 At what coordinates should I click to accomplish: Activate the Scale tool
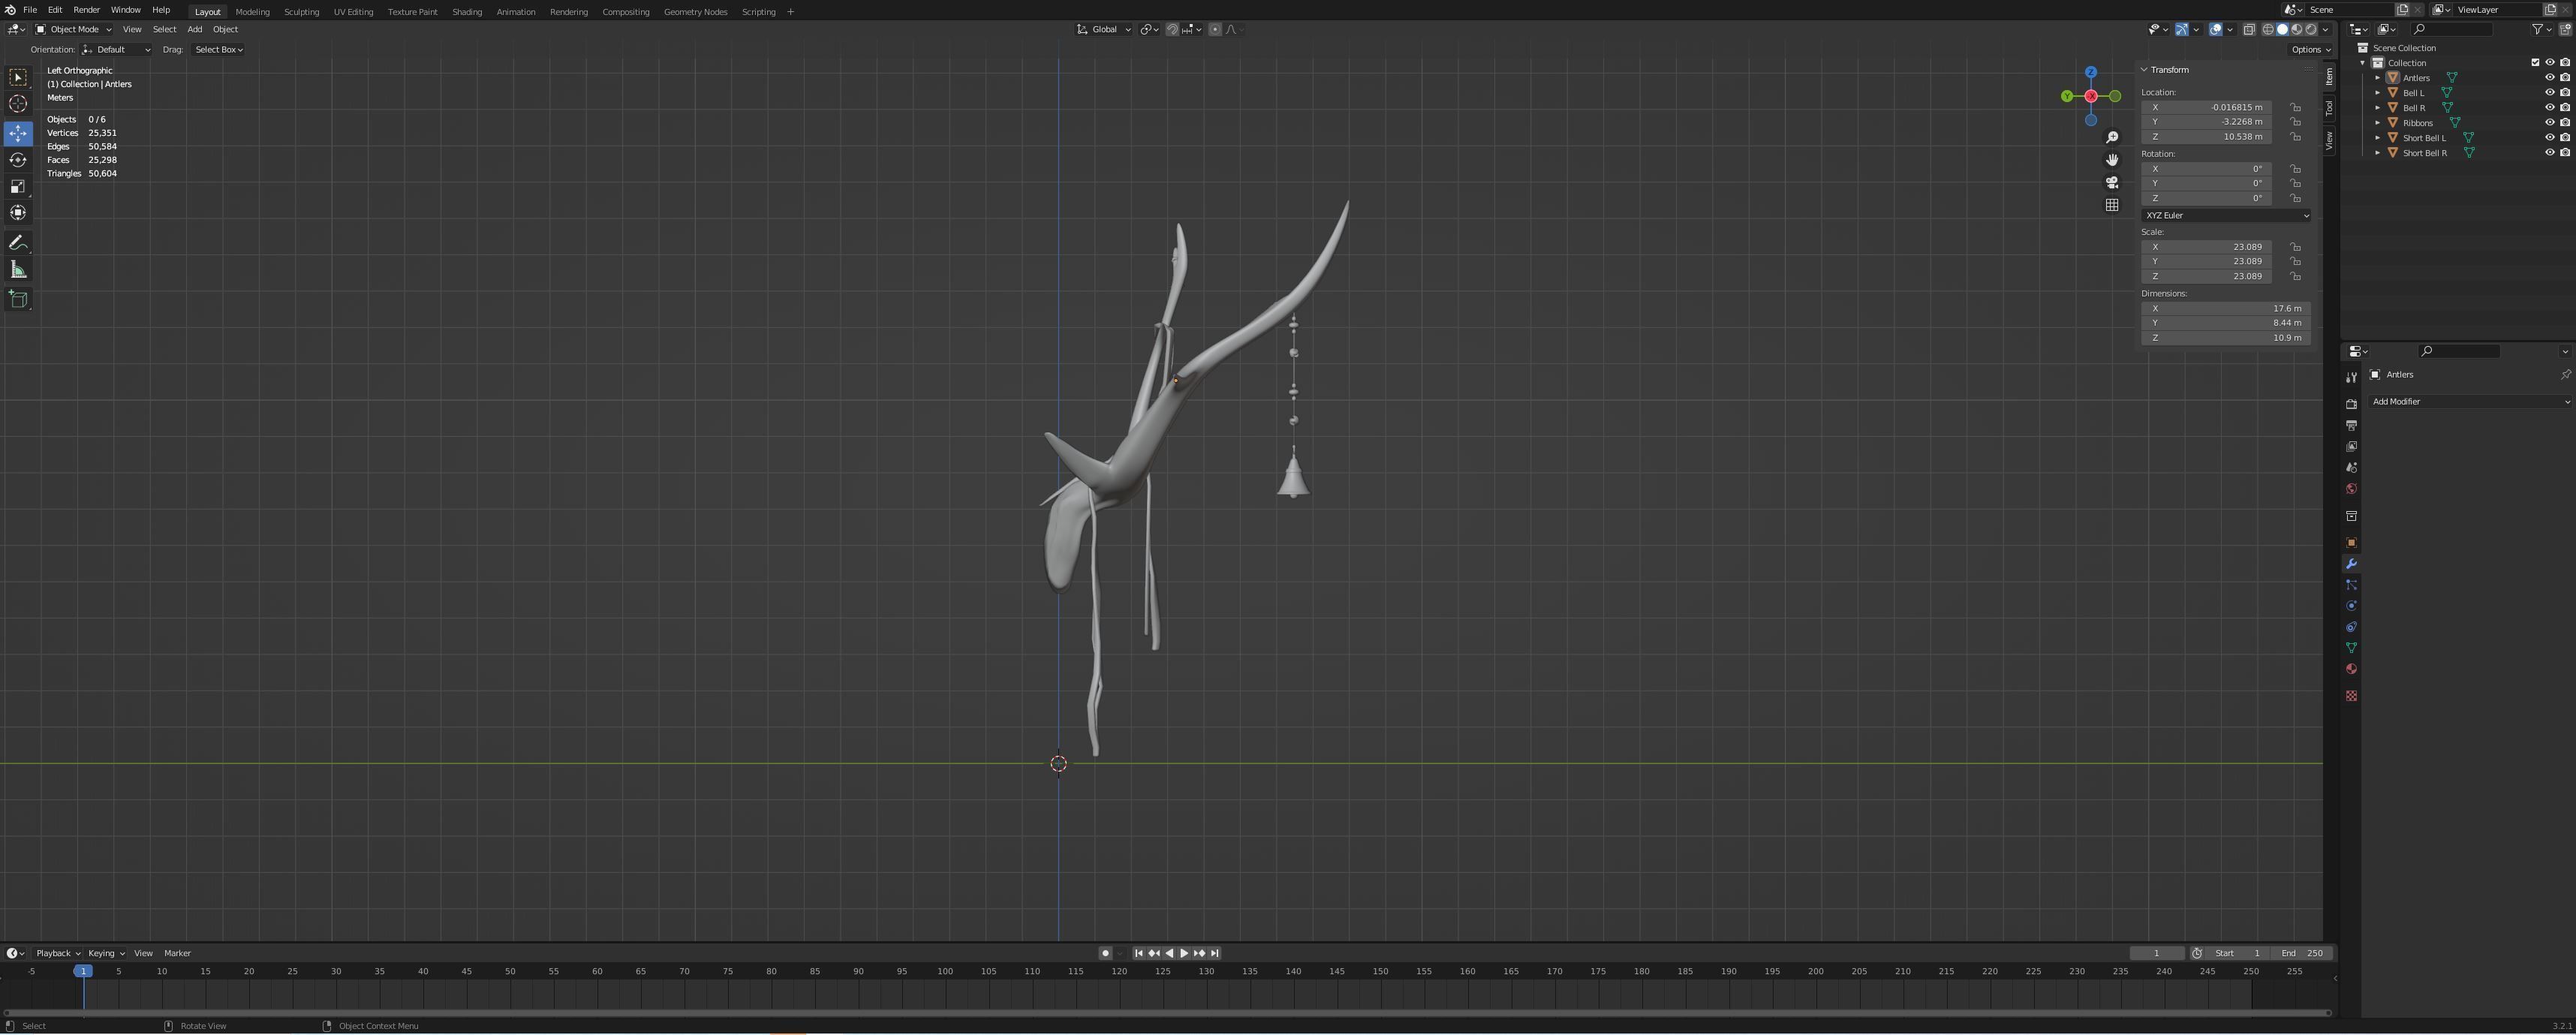(18, 187)
